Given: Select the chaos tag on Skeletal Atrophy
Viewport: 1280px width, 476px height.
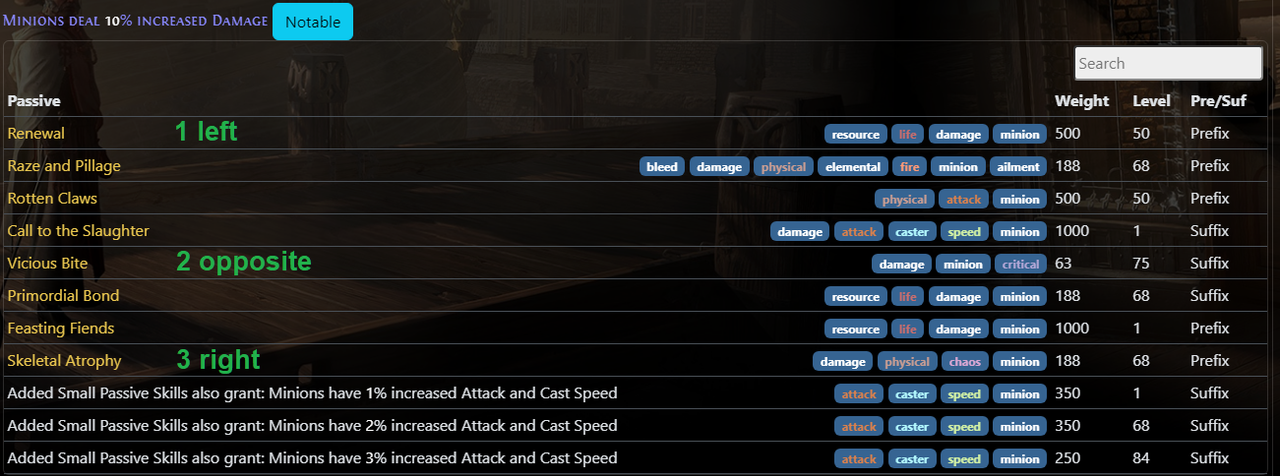Looking at the screenshot, I should 965,362.
